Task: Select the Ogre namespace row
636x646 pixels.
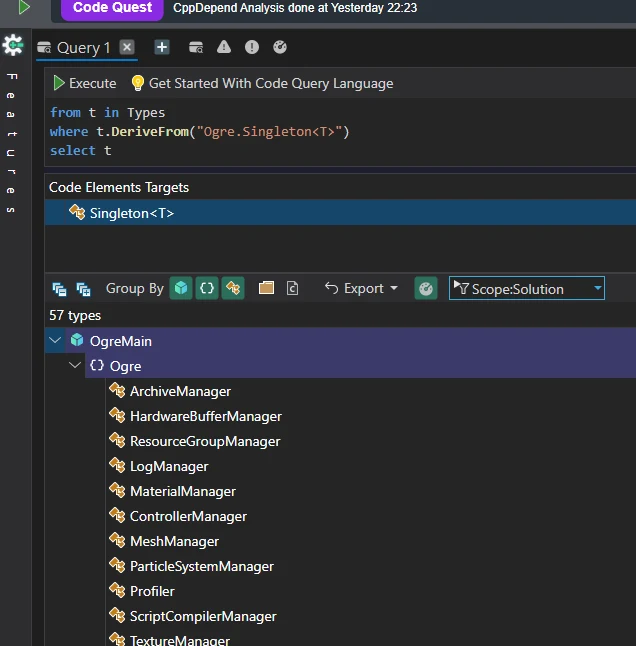Action: point(360,366)
